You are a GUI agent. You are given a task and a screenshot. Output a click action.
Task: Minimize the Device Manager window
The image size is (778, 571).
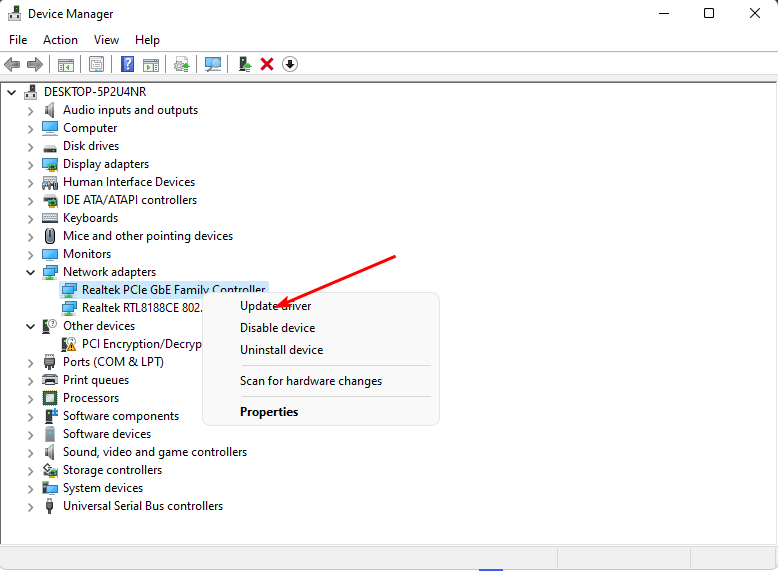tap(664, 13)
